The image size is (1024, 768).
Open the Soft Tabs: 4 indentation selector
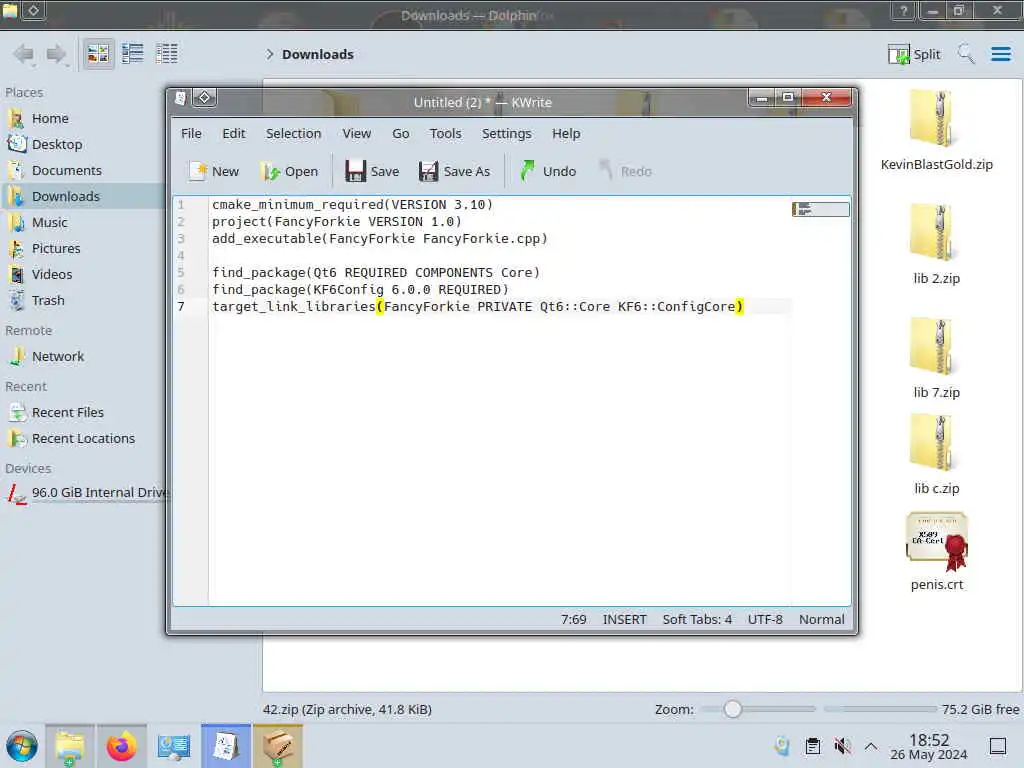(x=697, y=619)
